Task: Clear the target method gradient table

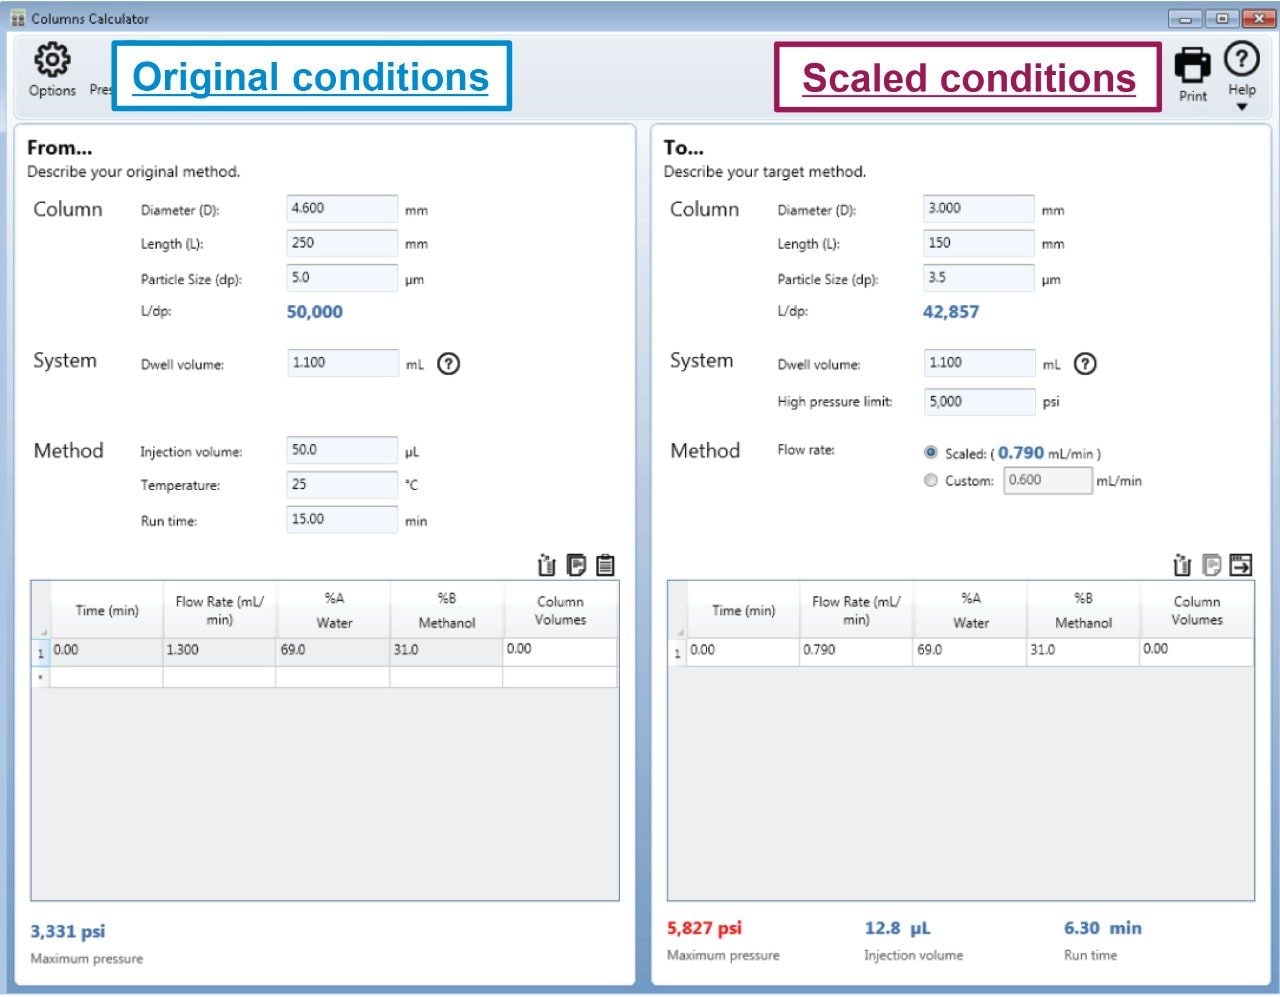Action: click(x=1183, y=564)
